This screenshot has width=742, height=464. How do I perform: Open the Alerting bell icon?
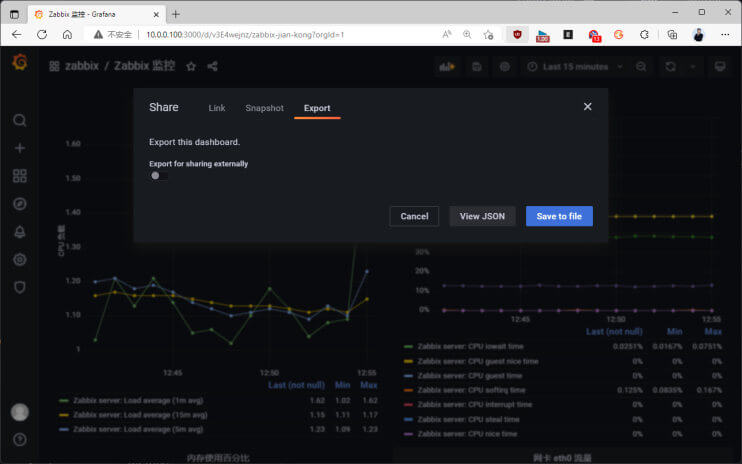pyautogui.click(x=19, y=232)
